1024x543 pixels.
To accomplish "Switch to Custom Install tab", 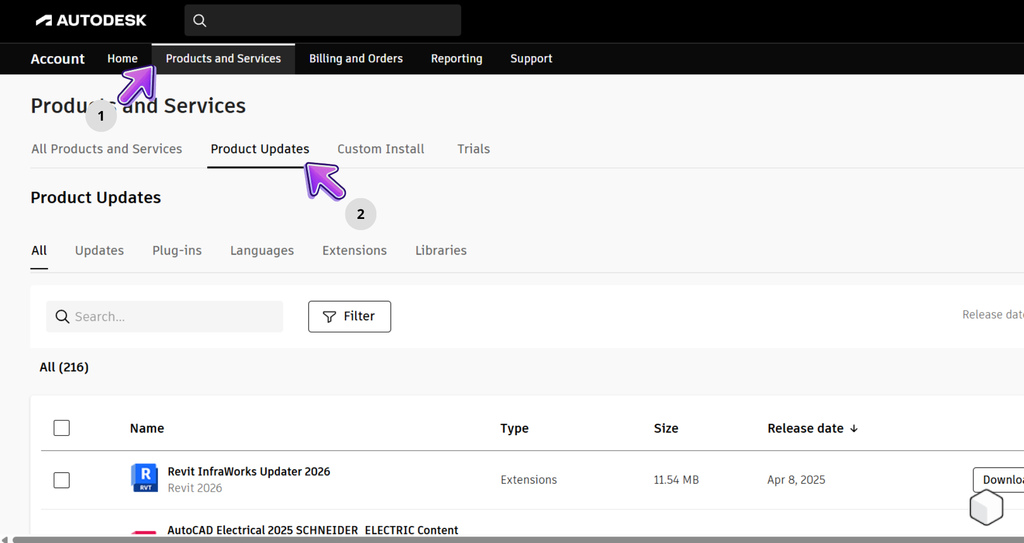I will [381, 149].
